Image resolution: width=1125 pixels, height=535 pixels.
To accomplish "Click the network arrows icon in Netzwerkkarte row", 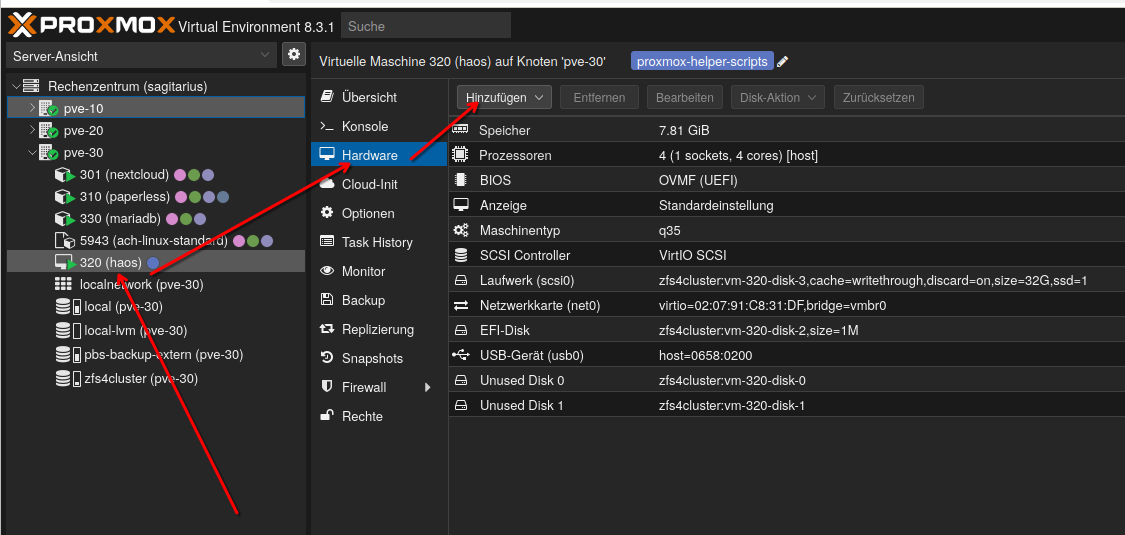I will (461, 306).
